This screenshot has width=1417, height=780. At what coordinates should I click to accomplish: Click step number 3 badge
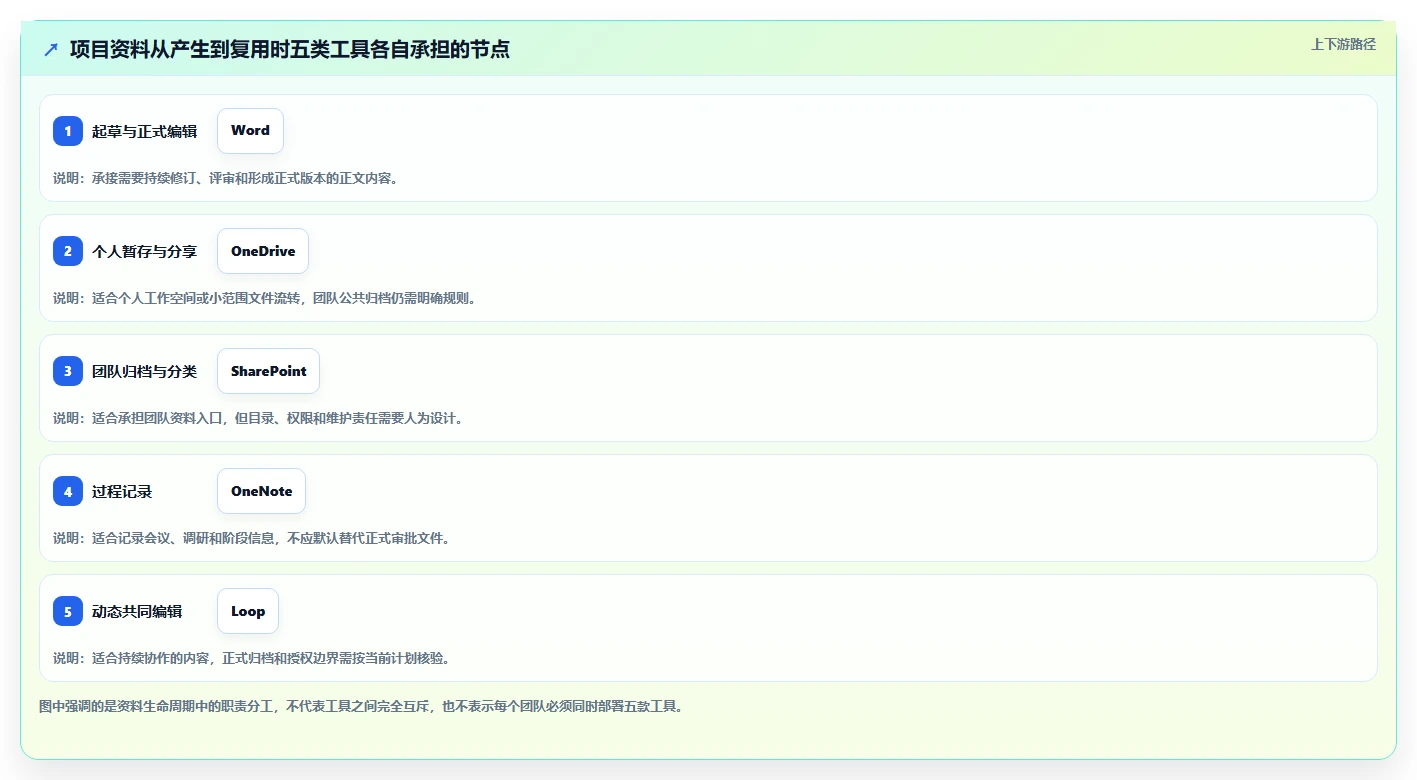click(68, 371)
